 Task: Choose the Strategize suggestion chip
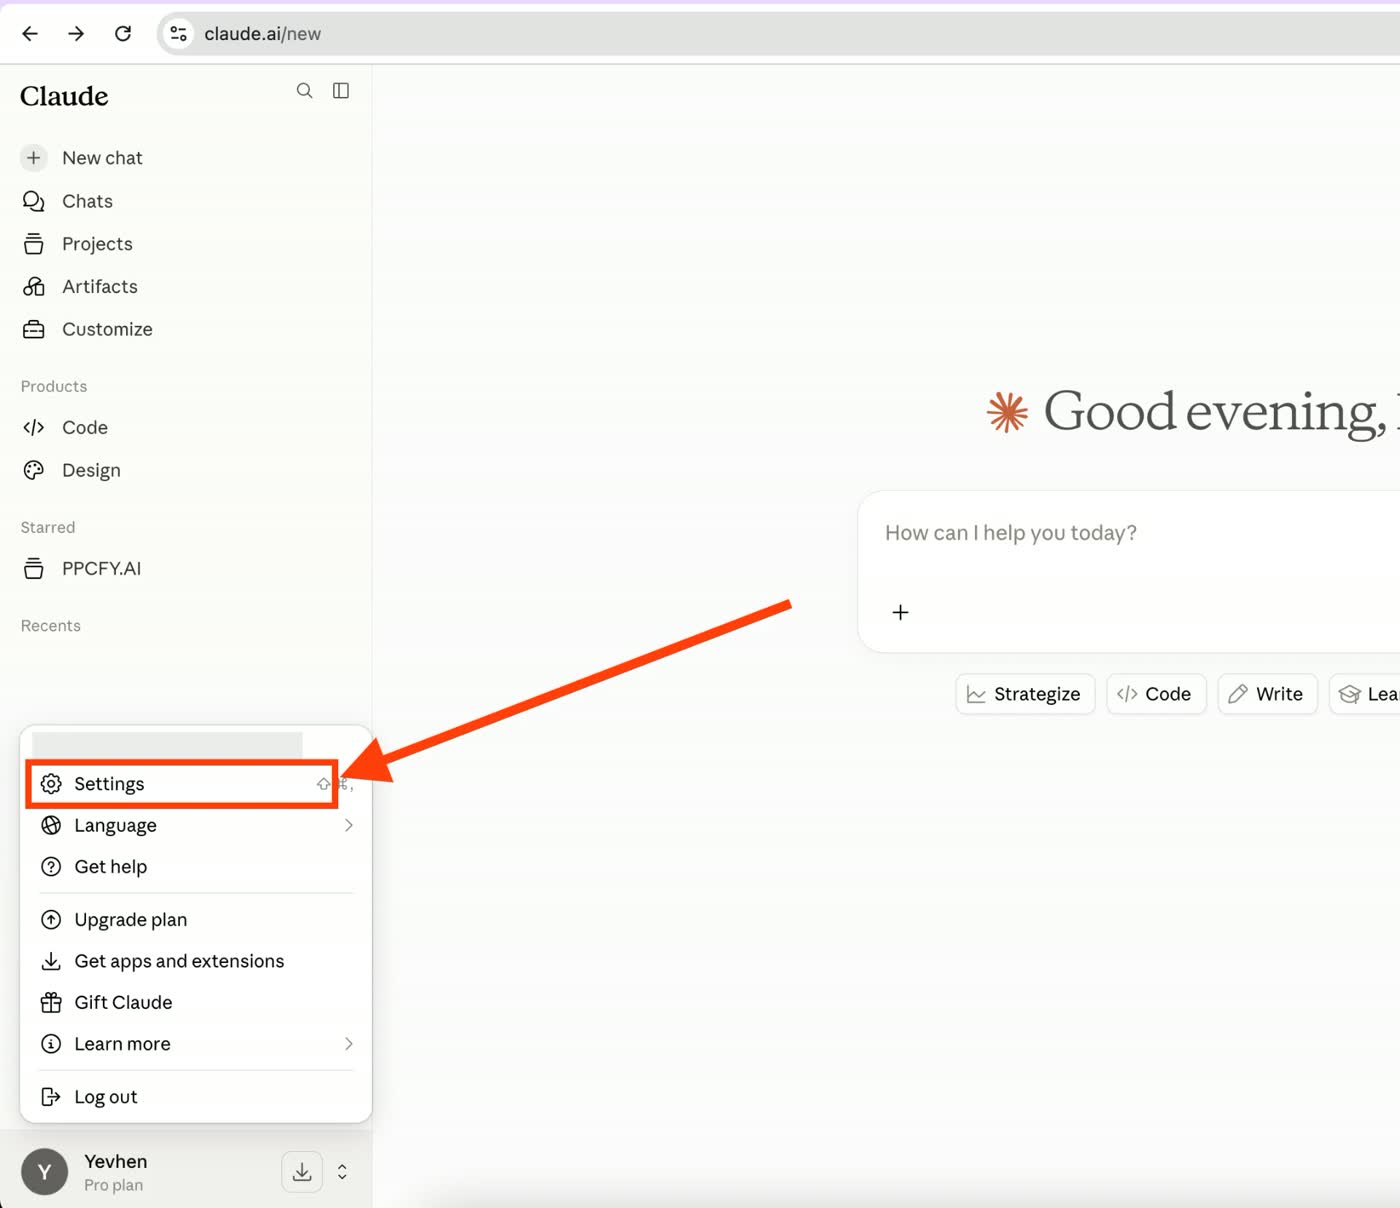tap(1025, 694)
